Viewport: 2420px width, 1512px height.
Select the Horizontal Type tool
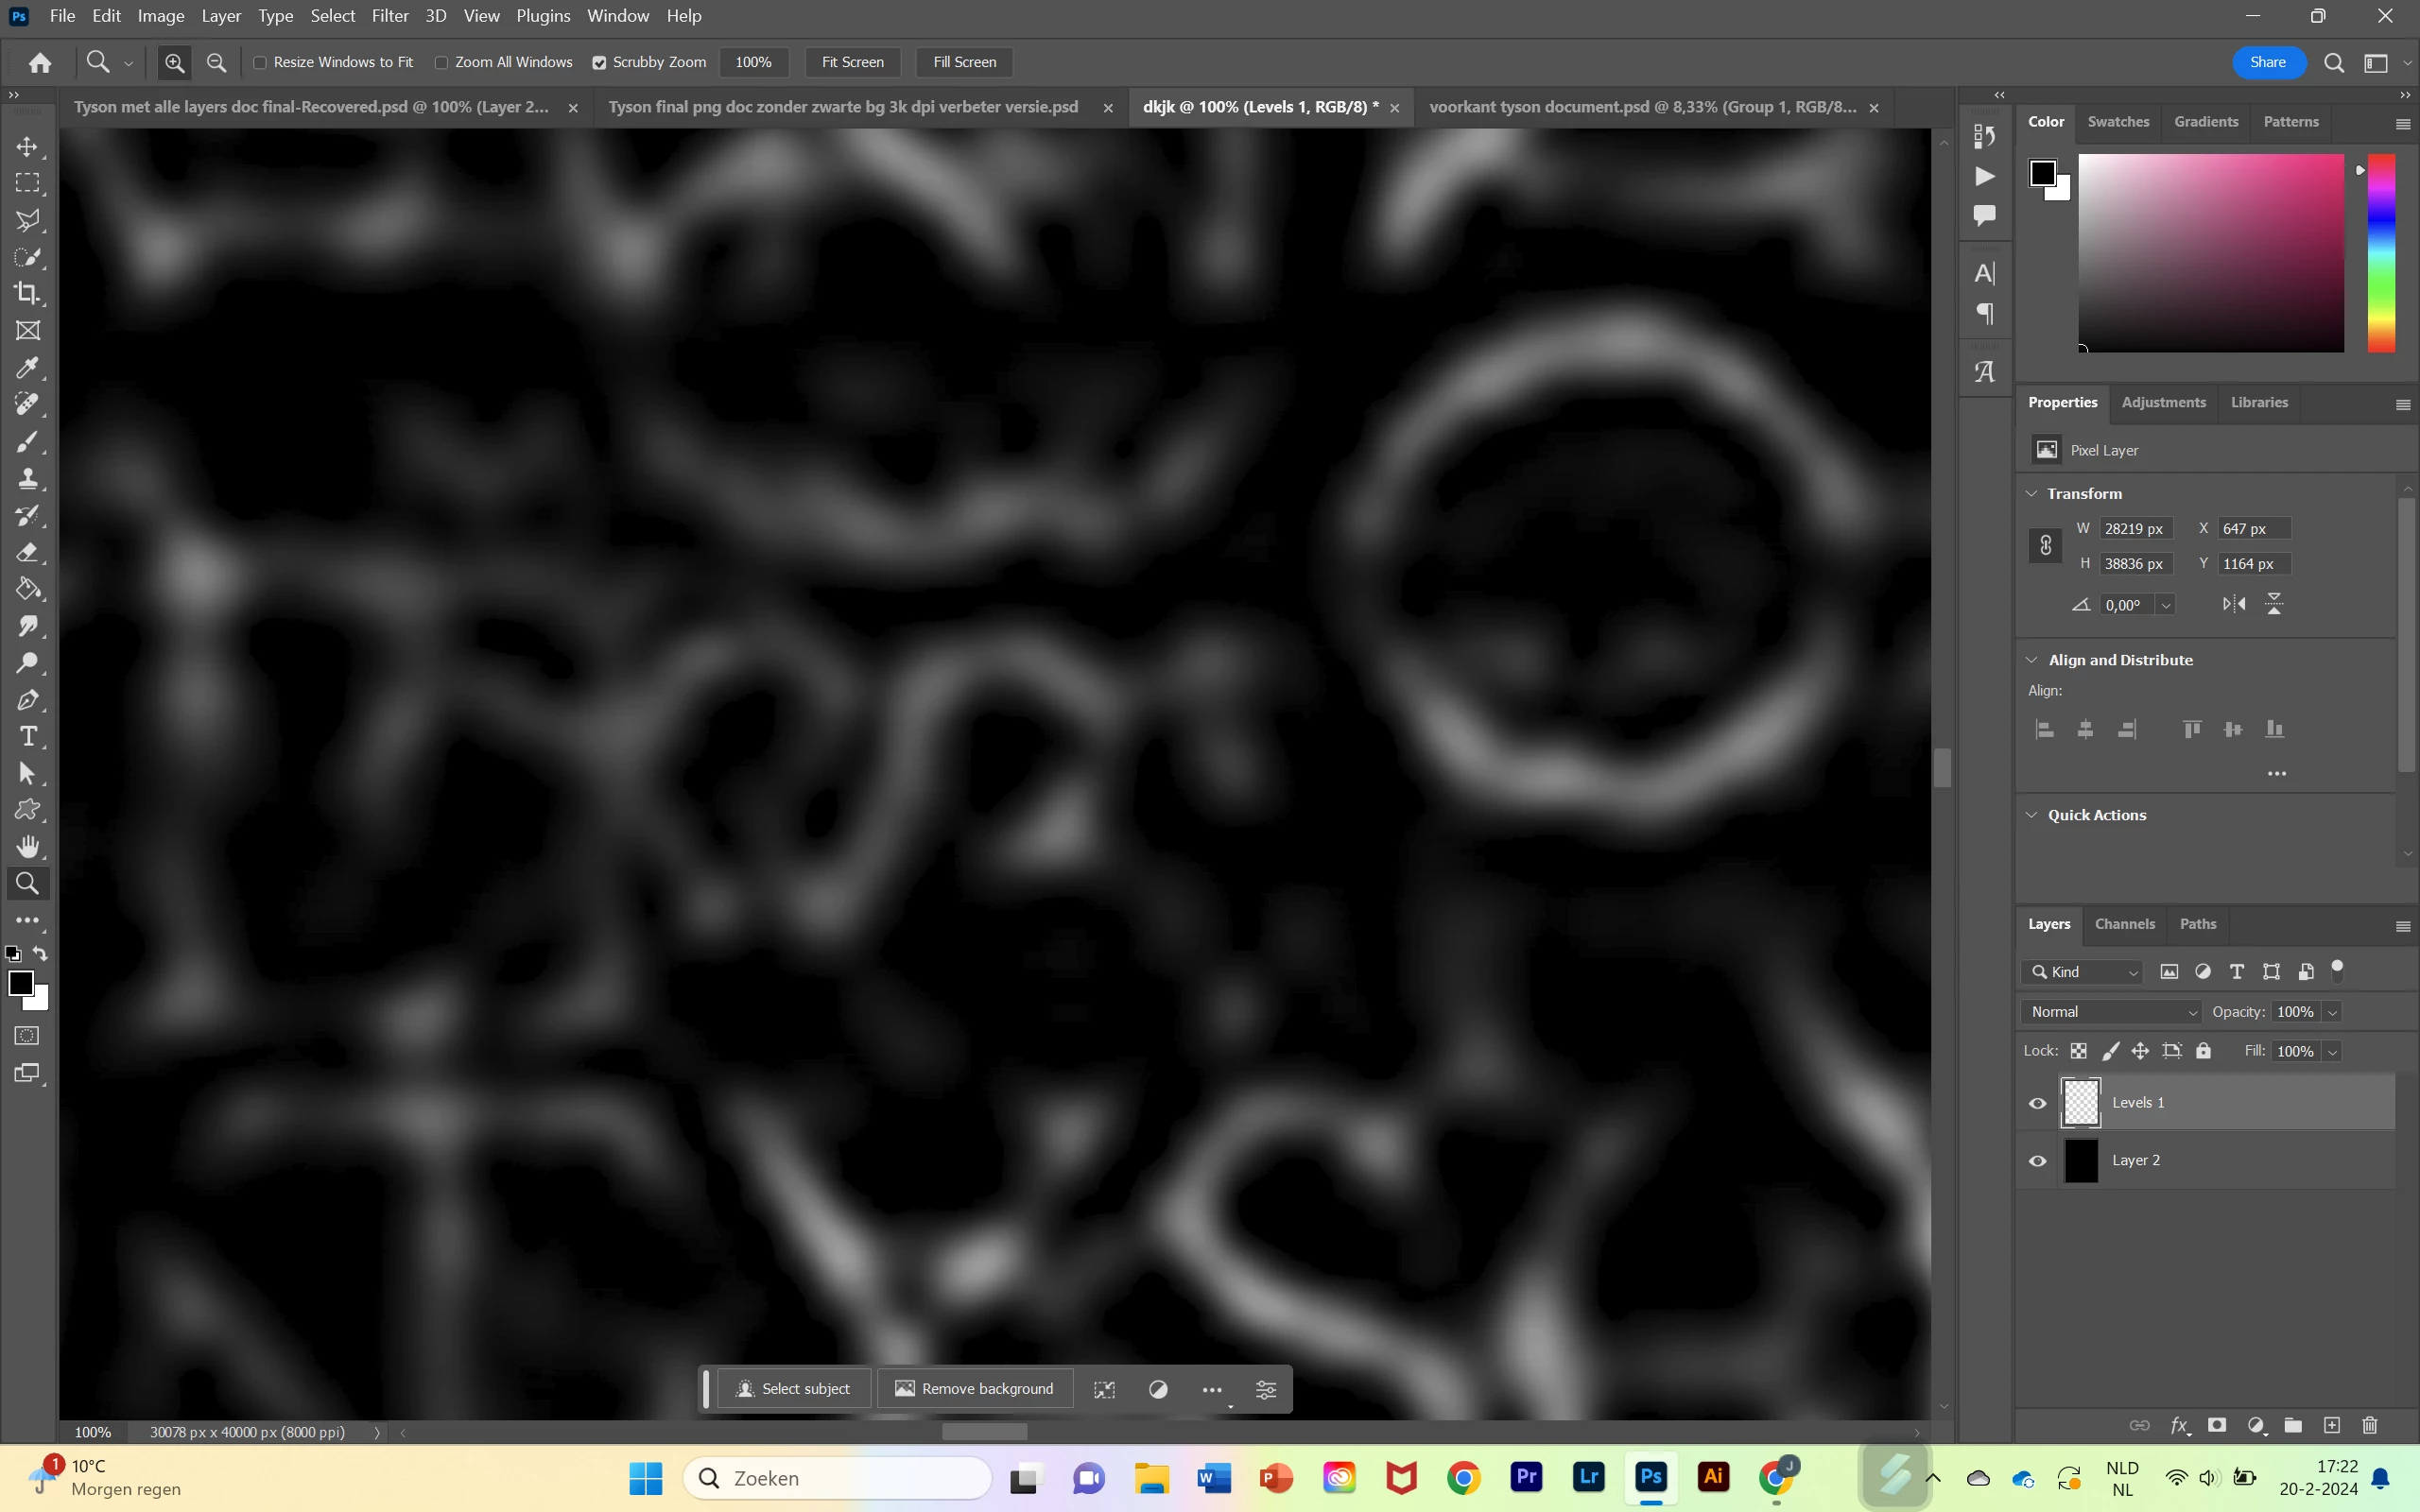pyautogui.click(x=28, y=737)
